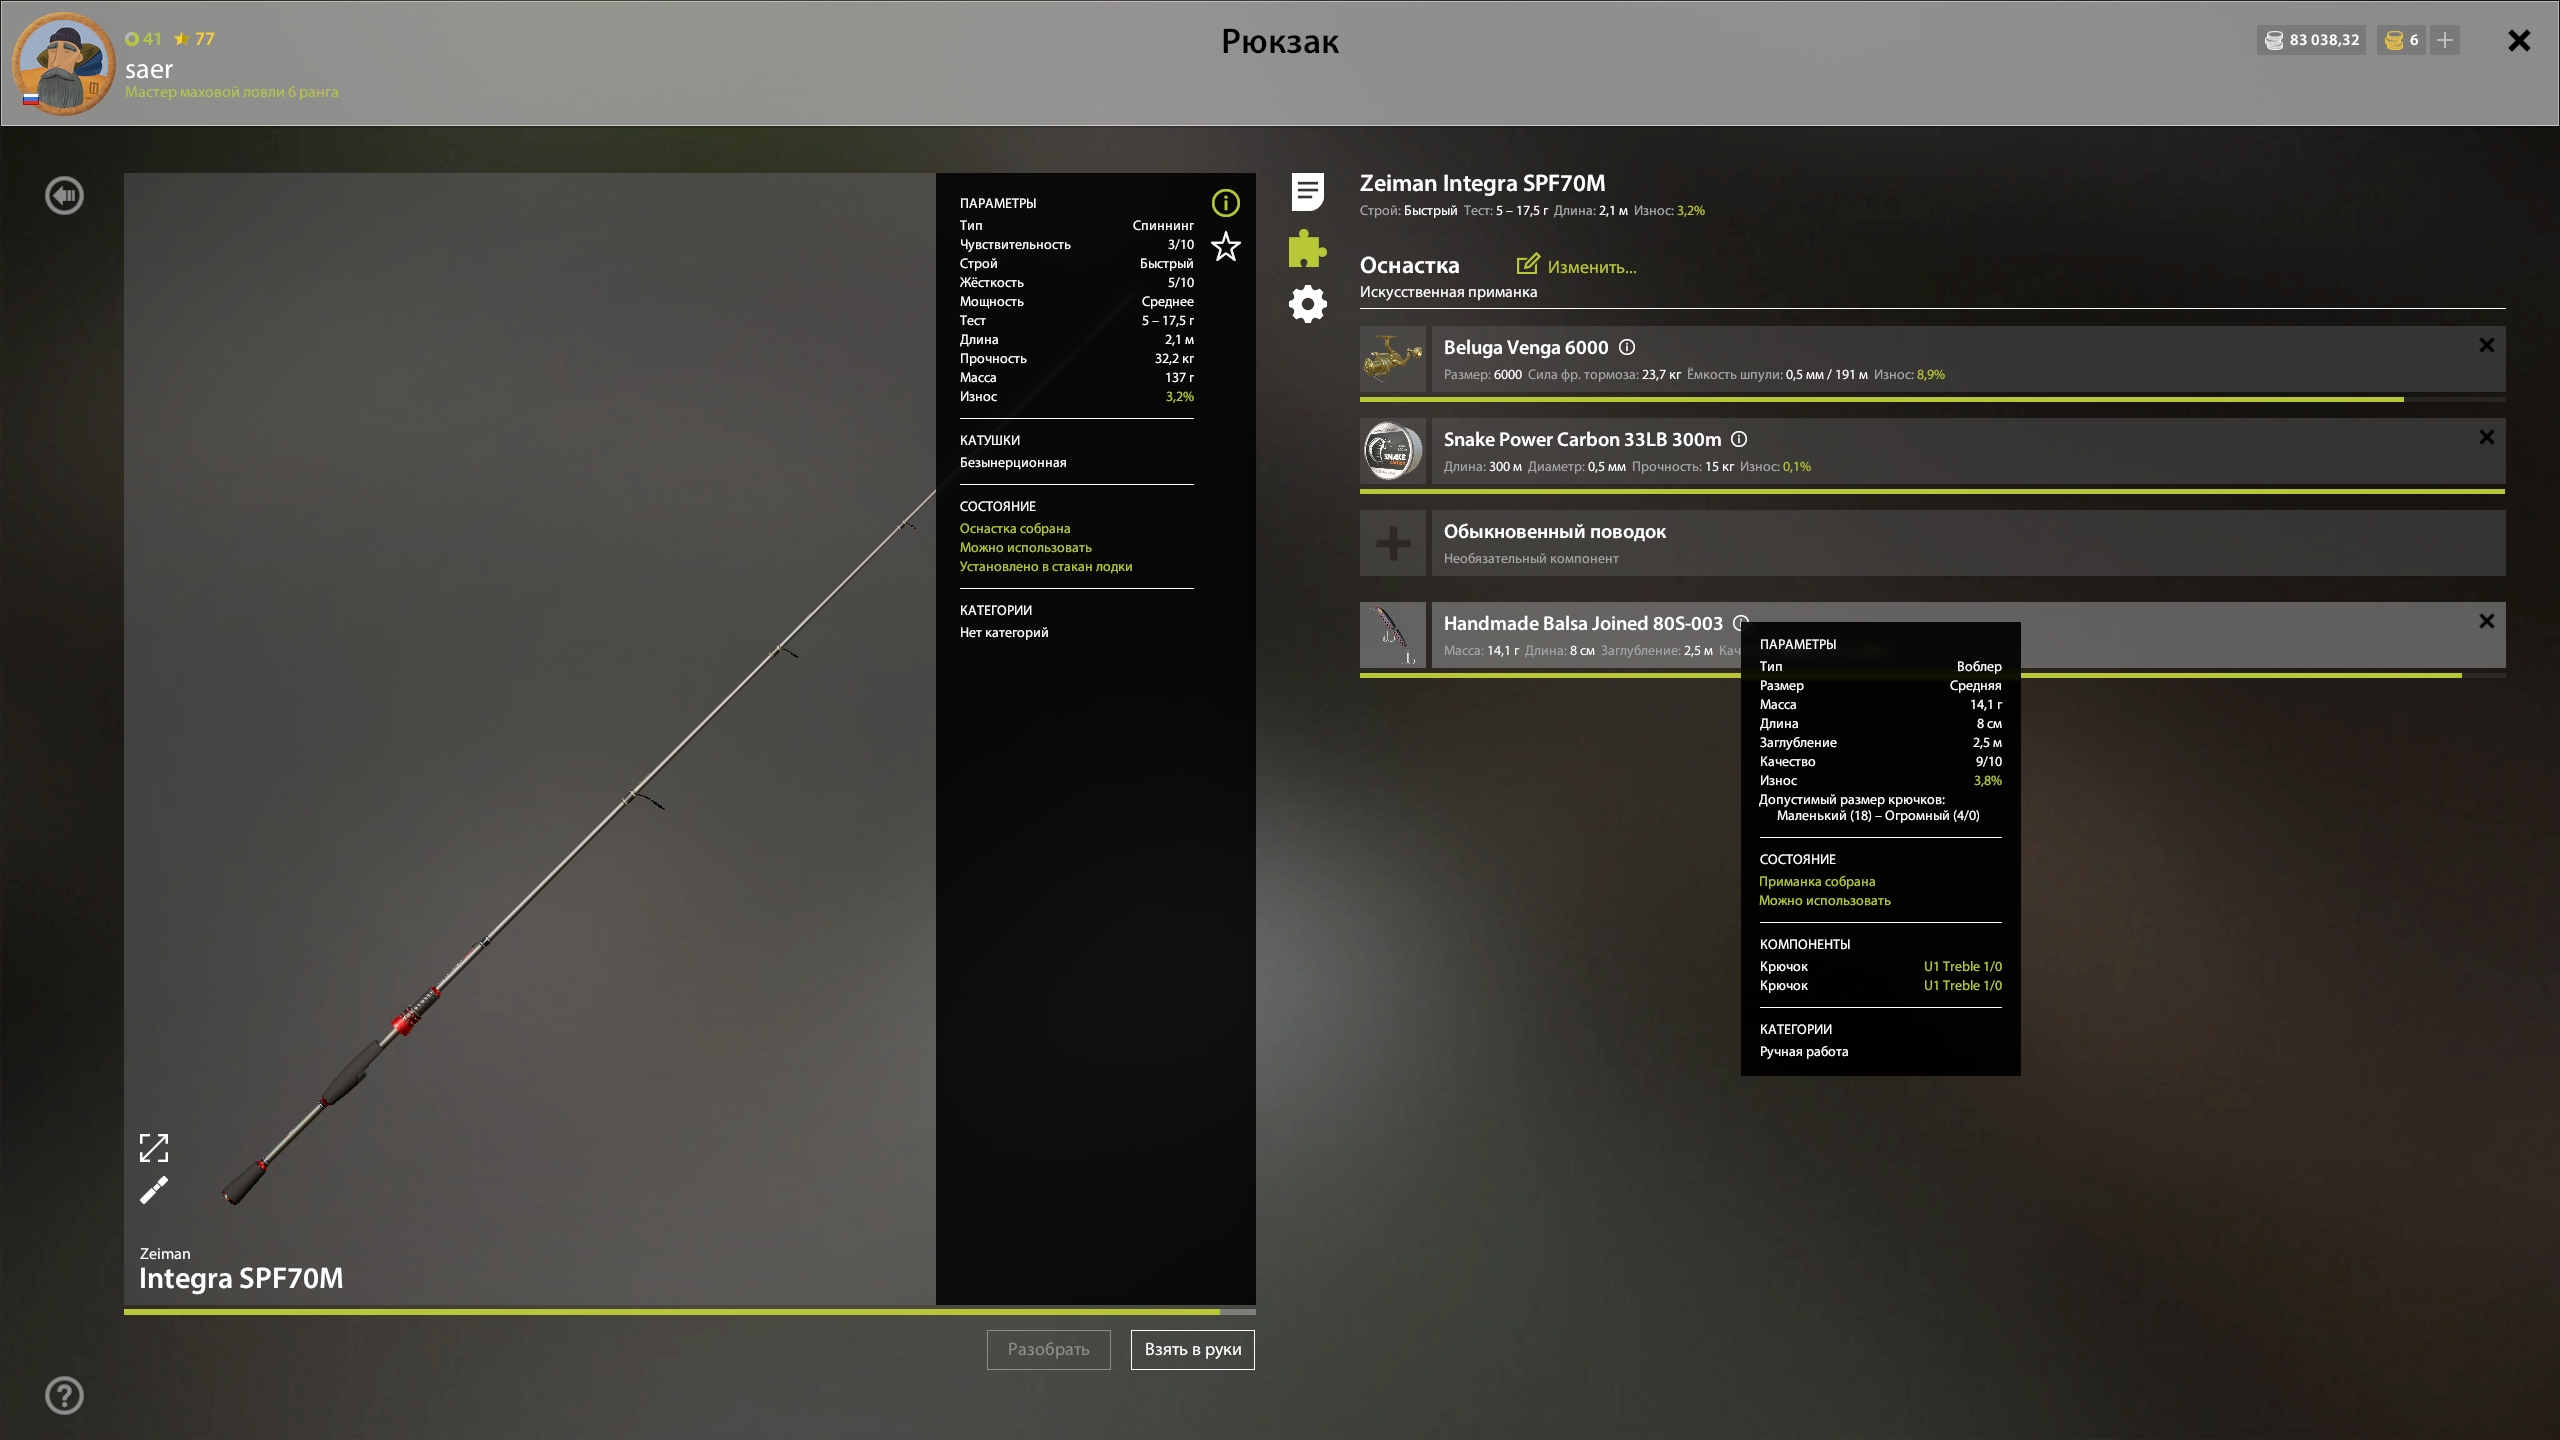This screenshot has width=2560, height=1440.
Task: Show info for Beluga Venga 6000 reel
Action: click(x=1627, y=347)
